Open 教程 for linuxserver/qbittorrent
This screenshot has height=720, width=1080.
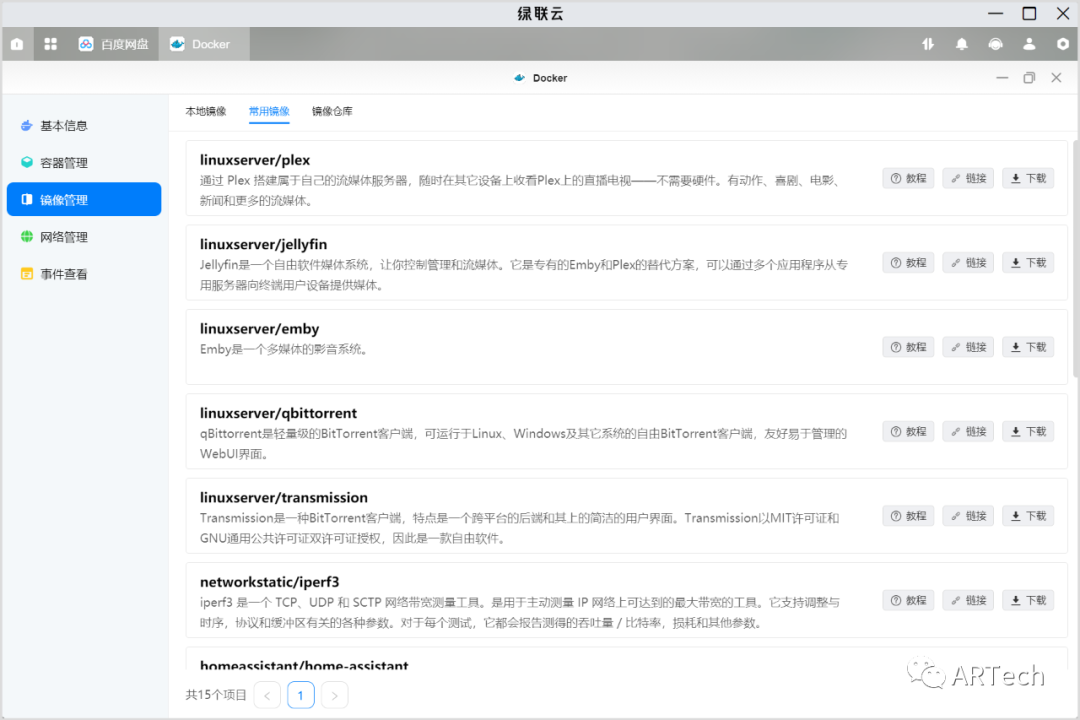tap(908, 431)
